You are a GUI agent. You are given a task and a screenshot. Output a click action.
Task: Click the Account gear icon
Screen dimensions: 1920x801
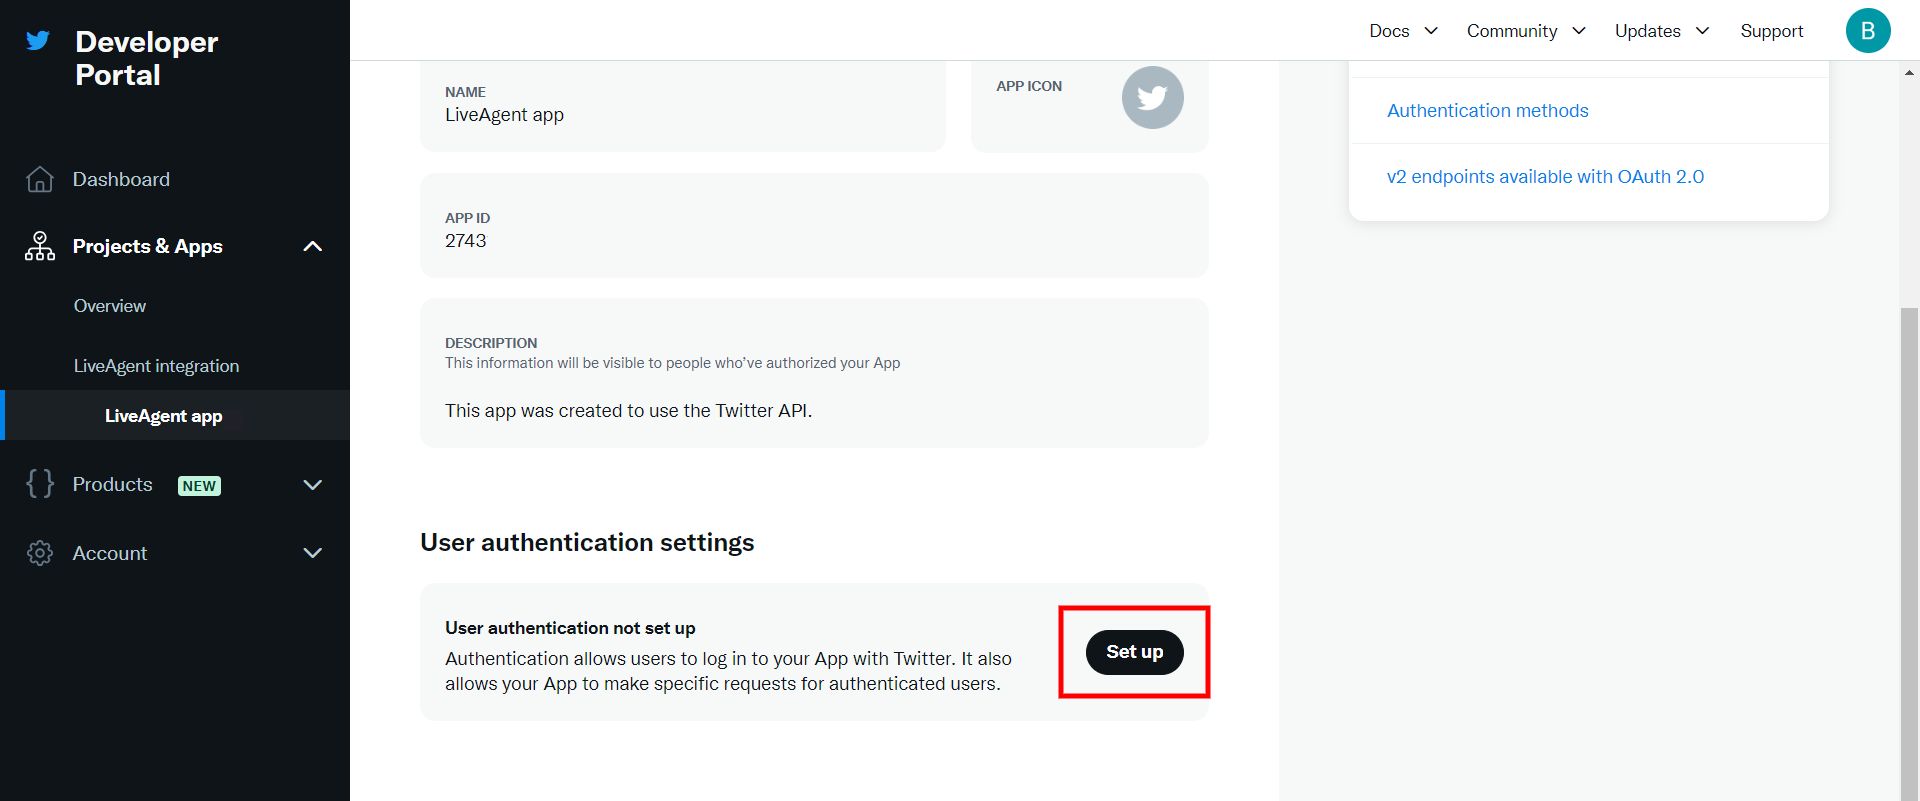[x=40, y=553]
